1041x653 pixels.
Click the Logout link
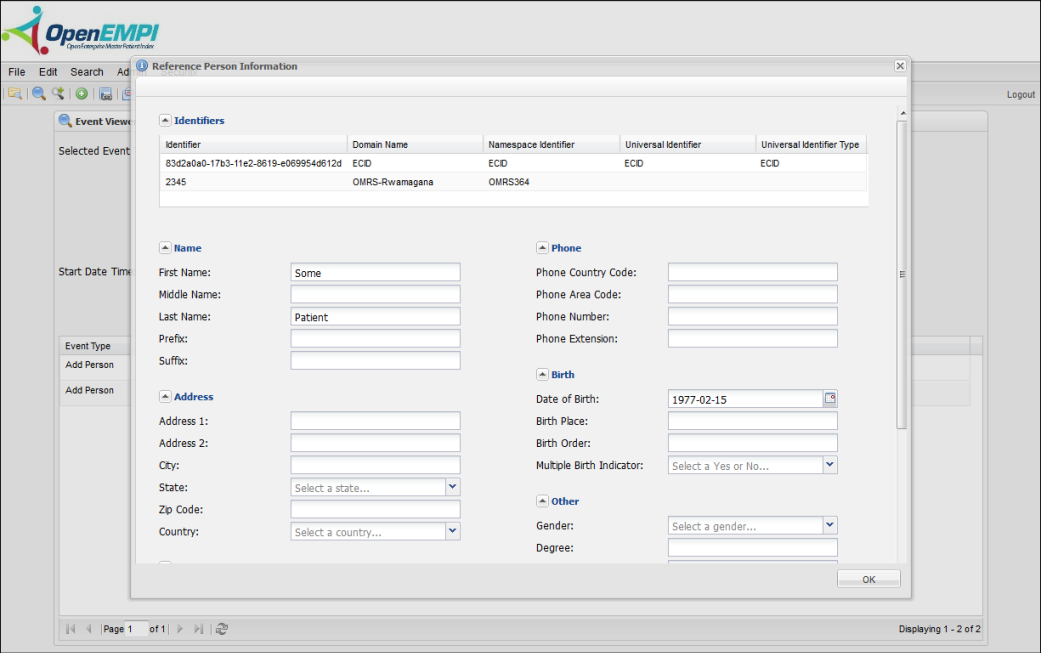click(1020, 94)
